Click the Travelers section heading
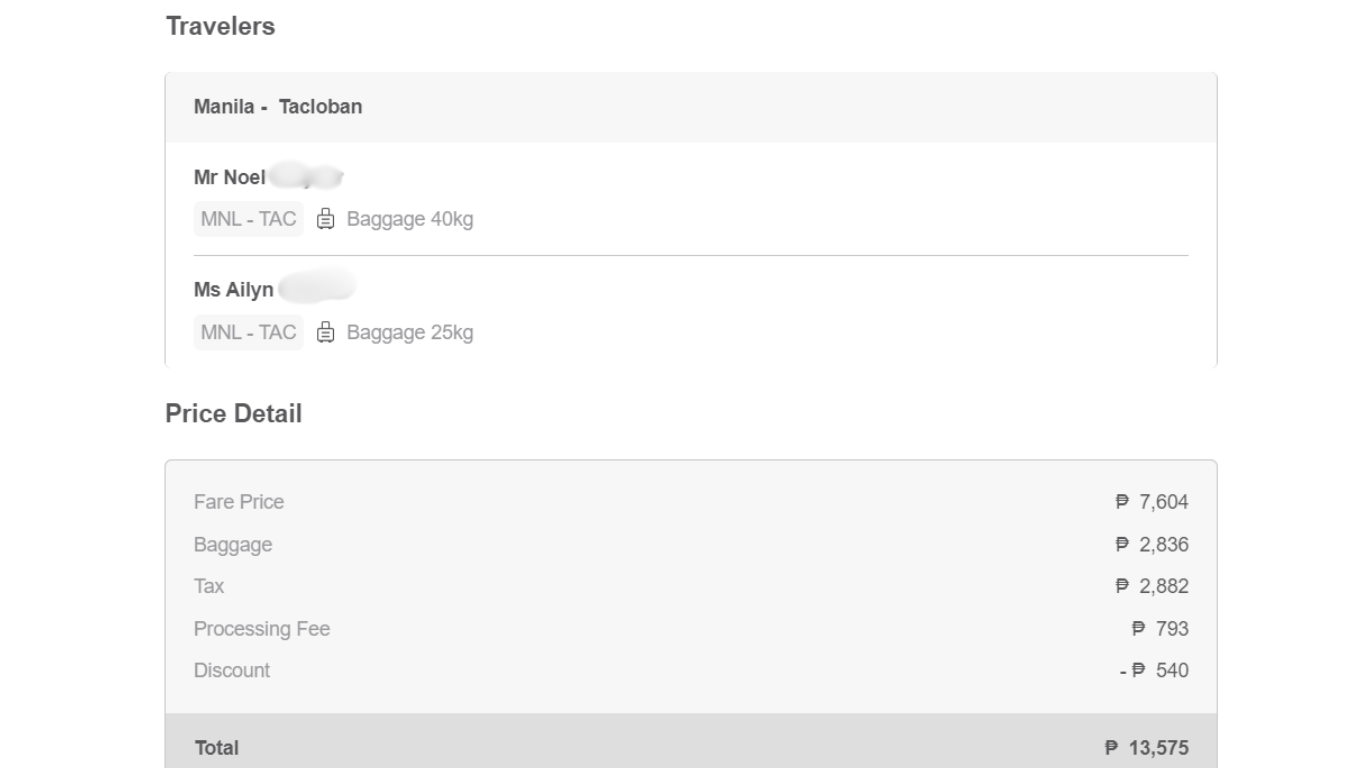This screenshot has height=768, width=1366. [220, 27]
